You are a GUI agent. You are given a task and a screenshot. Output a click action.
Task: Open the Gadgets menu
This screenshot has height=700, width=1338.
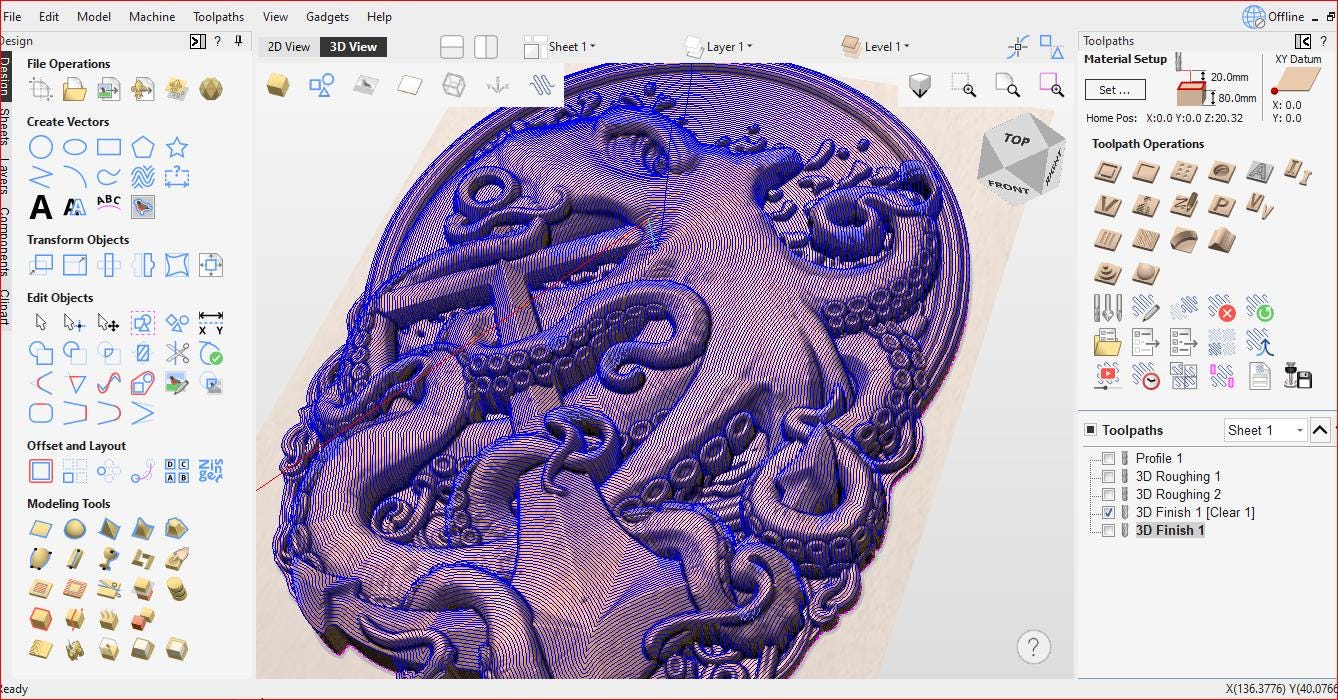(x=327, y=17)
